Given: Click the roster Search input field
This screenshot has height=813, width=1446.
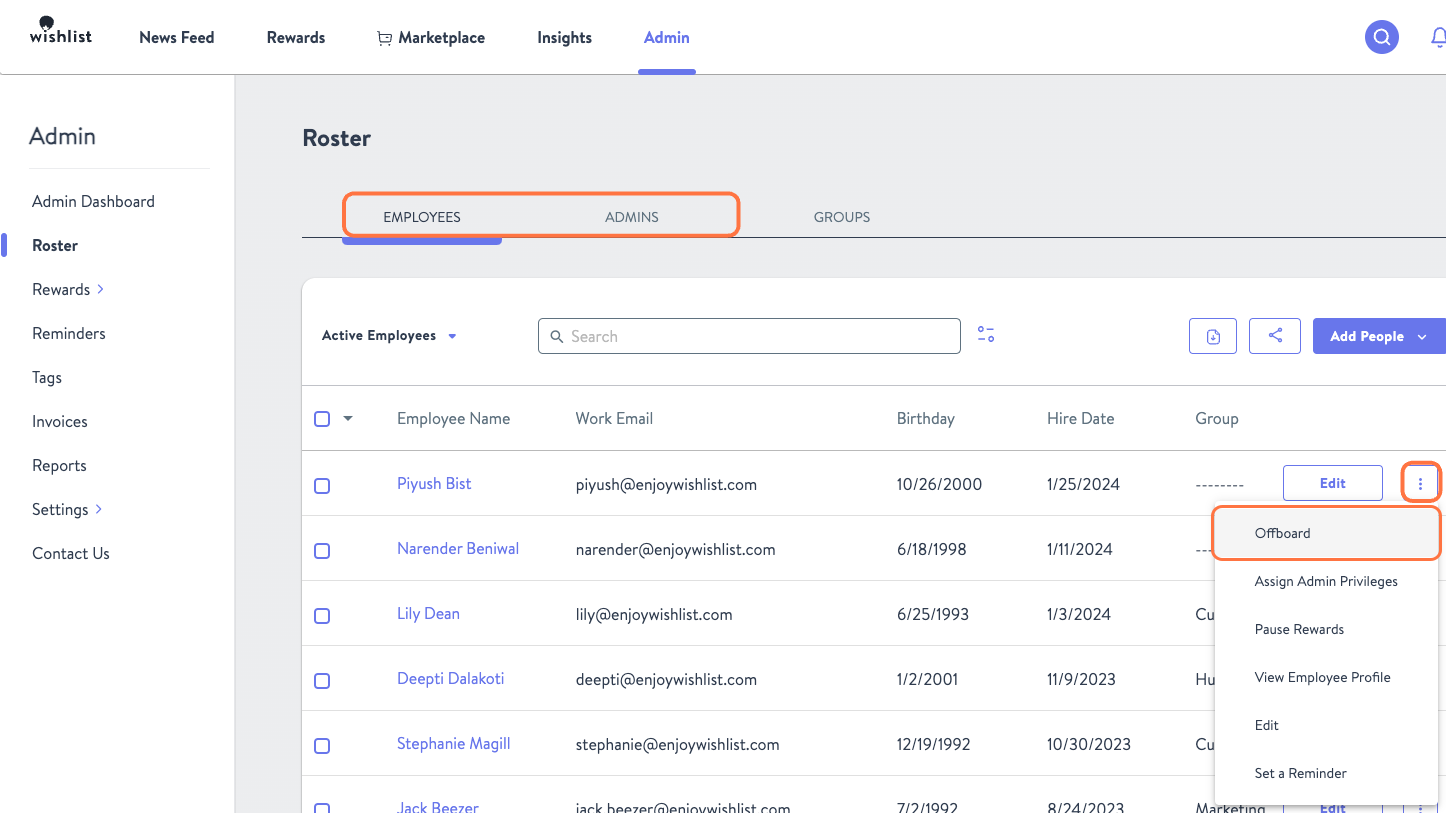Looking at the screenshot, I should click(749, 336).
